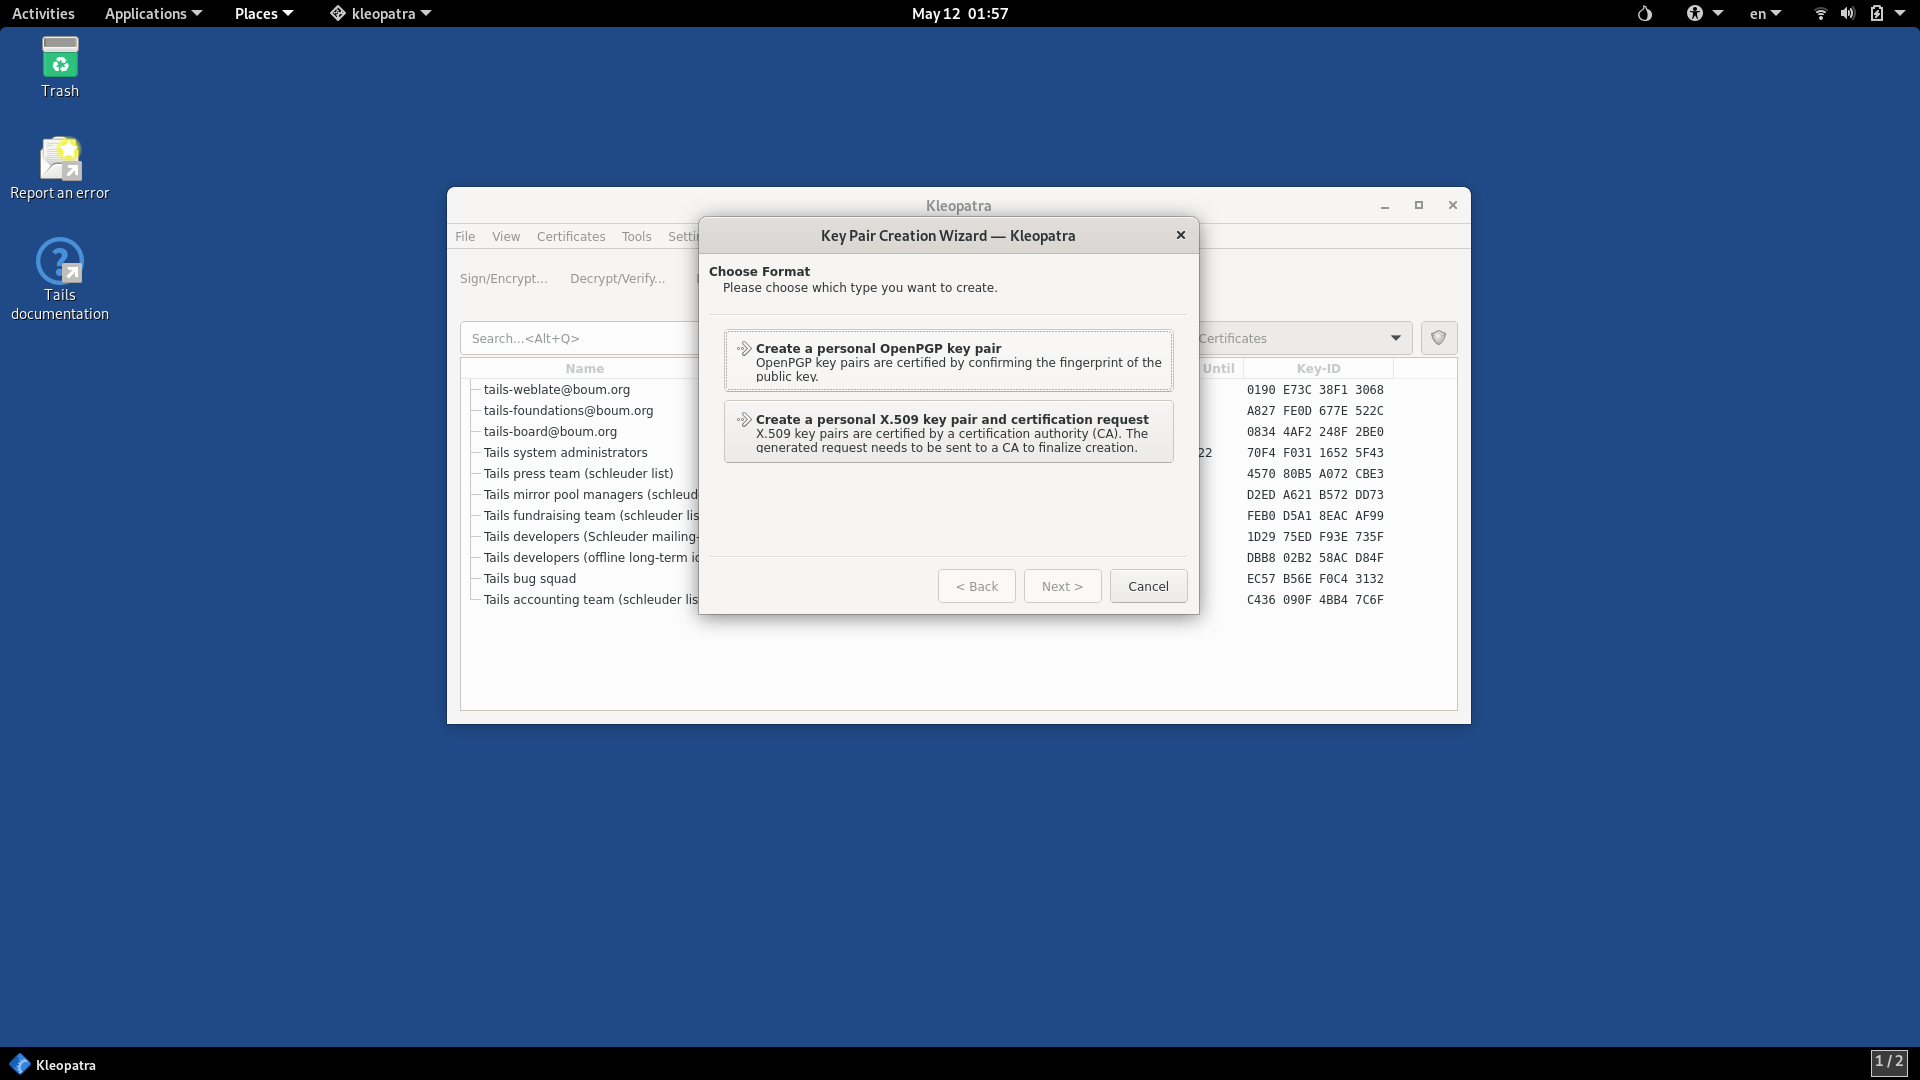Open the Certificates filter dropdown
This screenshot has width=1920, height=1080.
(x=1304, y=338)
